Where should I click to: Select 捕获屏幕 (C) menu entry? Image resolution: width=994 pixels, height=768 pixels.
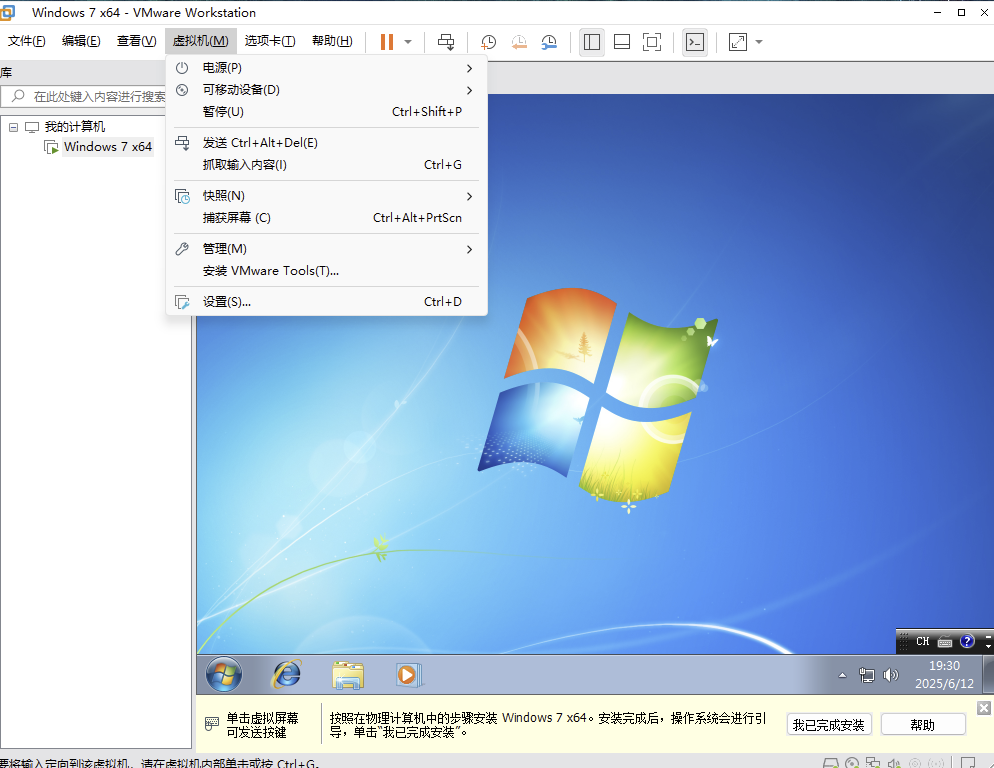click(x=326, y=218)
